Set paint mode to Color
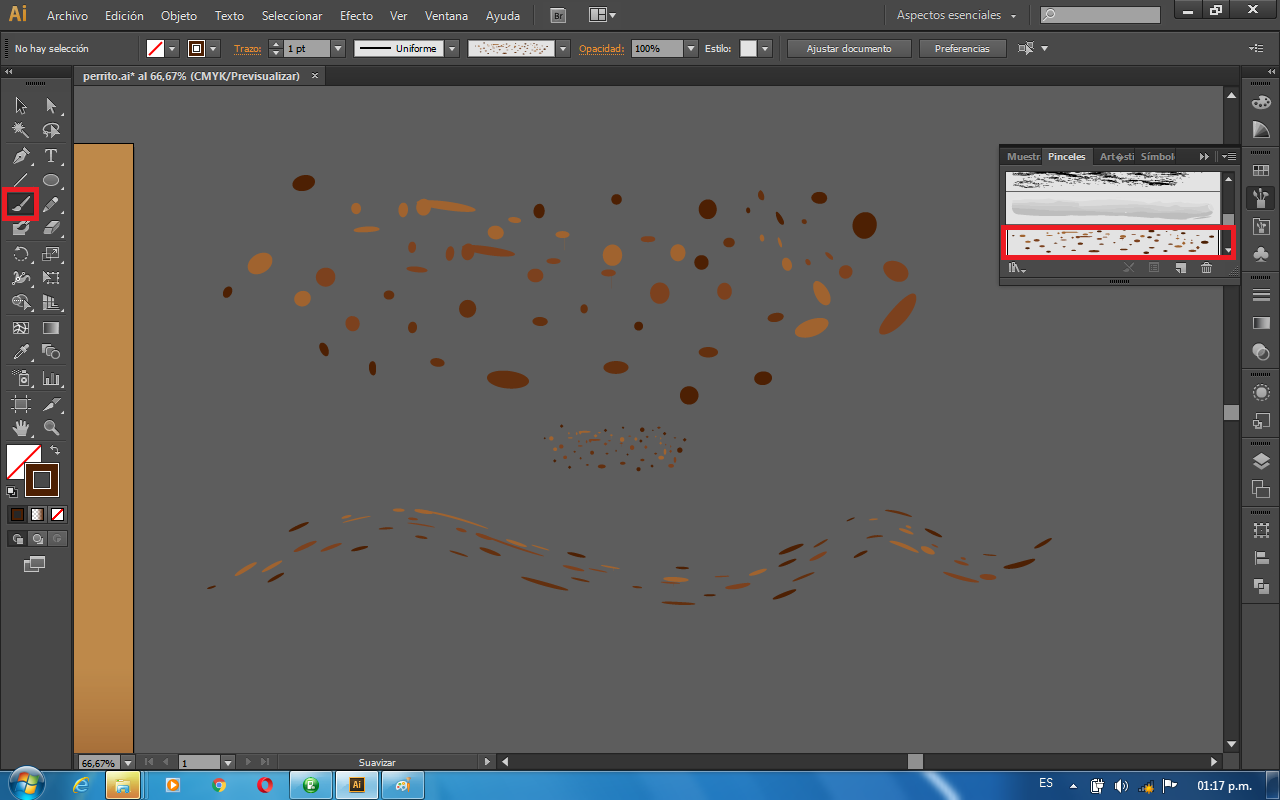Screen dimensions: 1280x800 coord(17,514)
